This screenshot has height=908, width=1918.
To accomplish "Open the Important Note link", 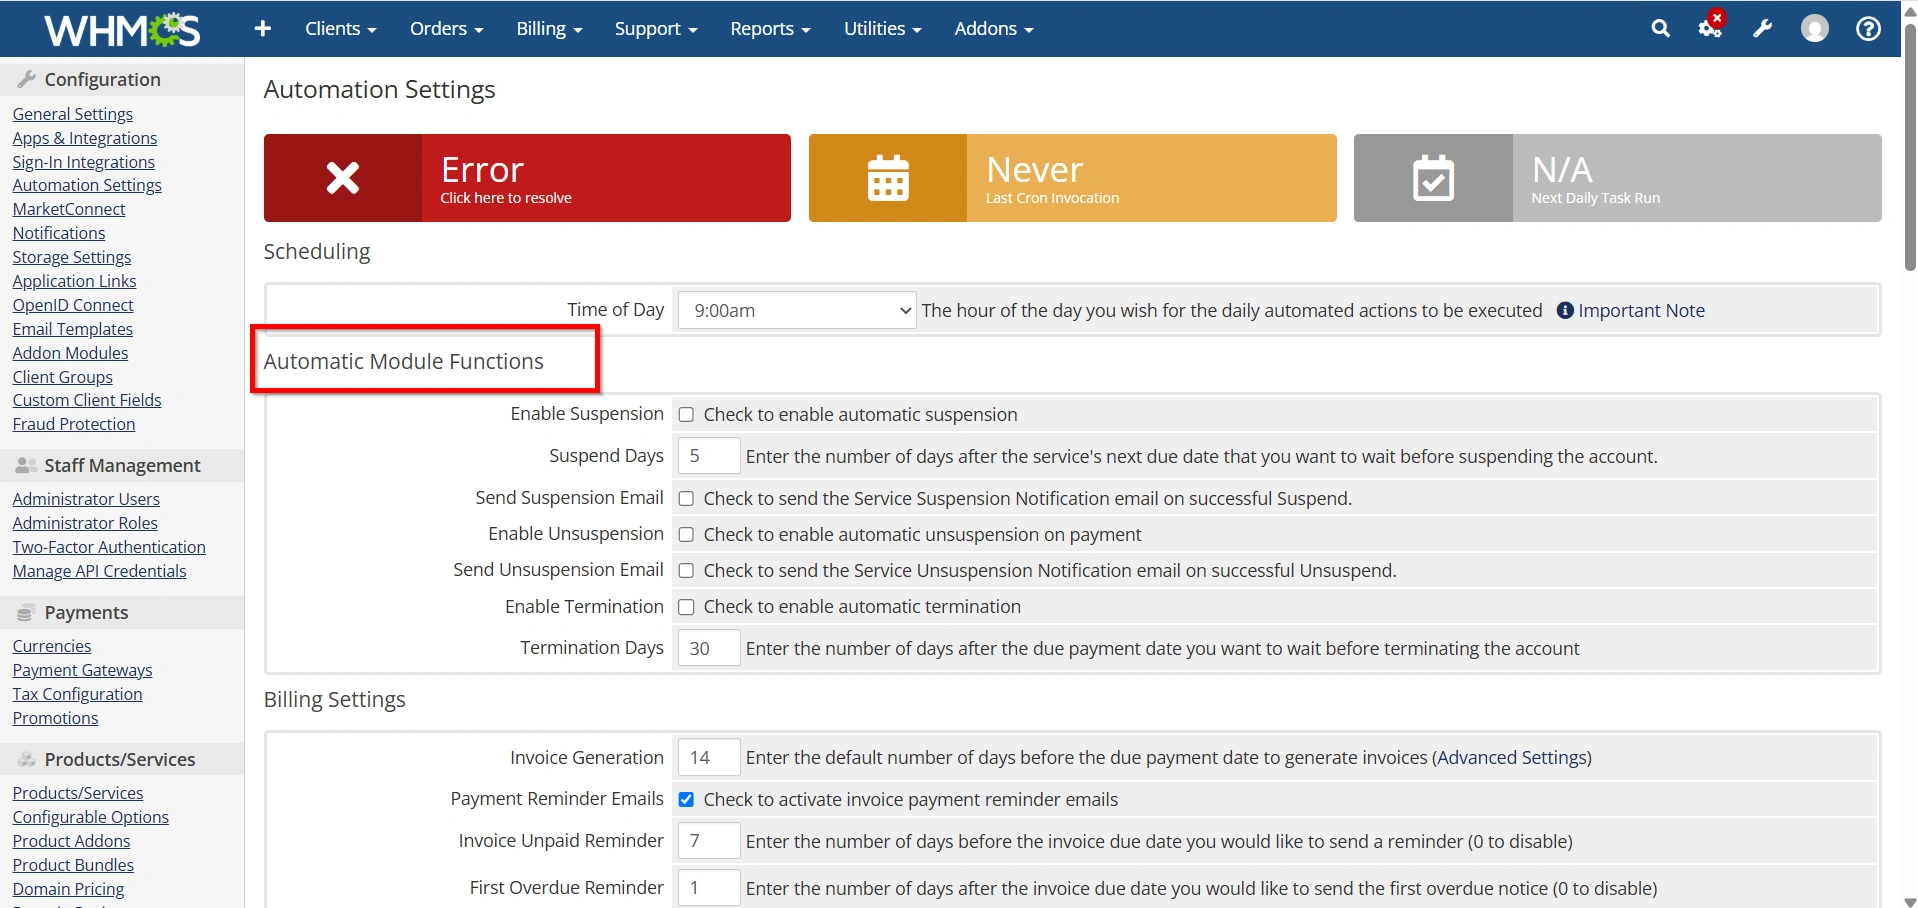I will (1641, 311).
